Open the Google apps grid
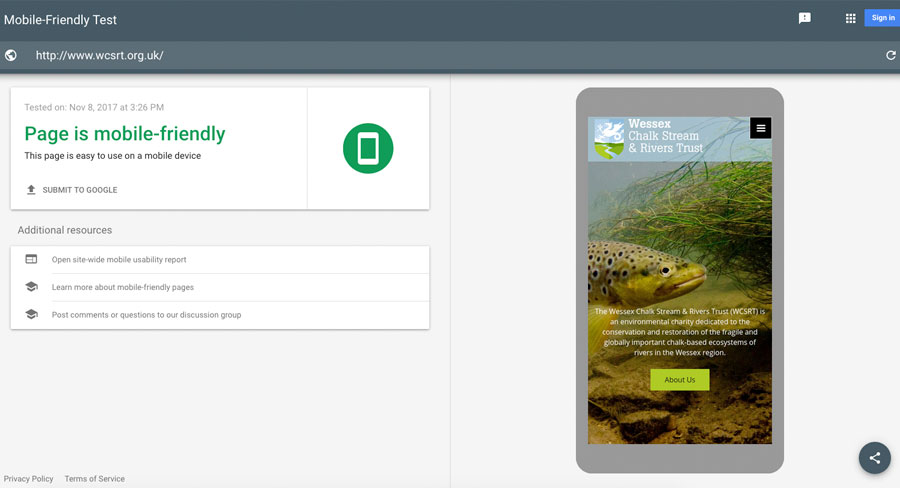Screen dimensions: 900x488 (850, 18)
